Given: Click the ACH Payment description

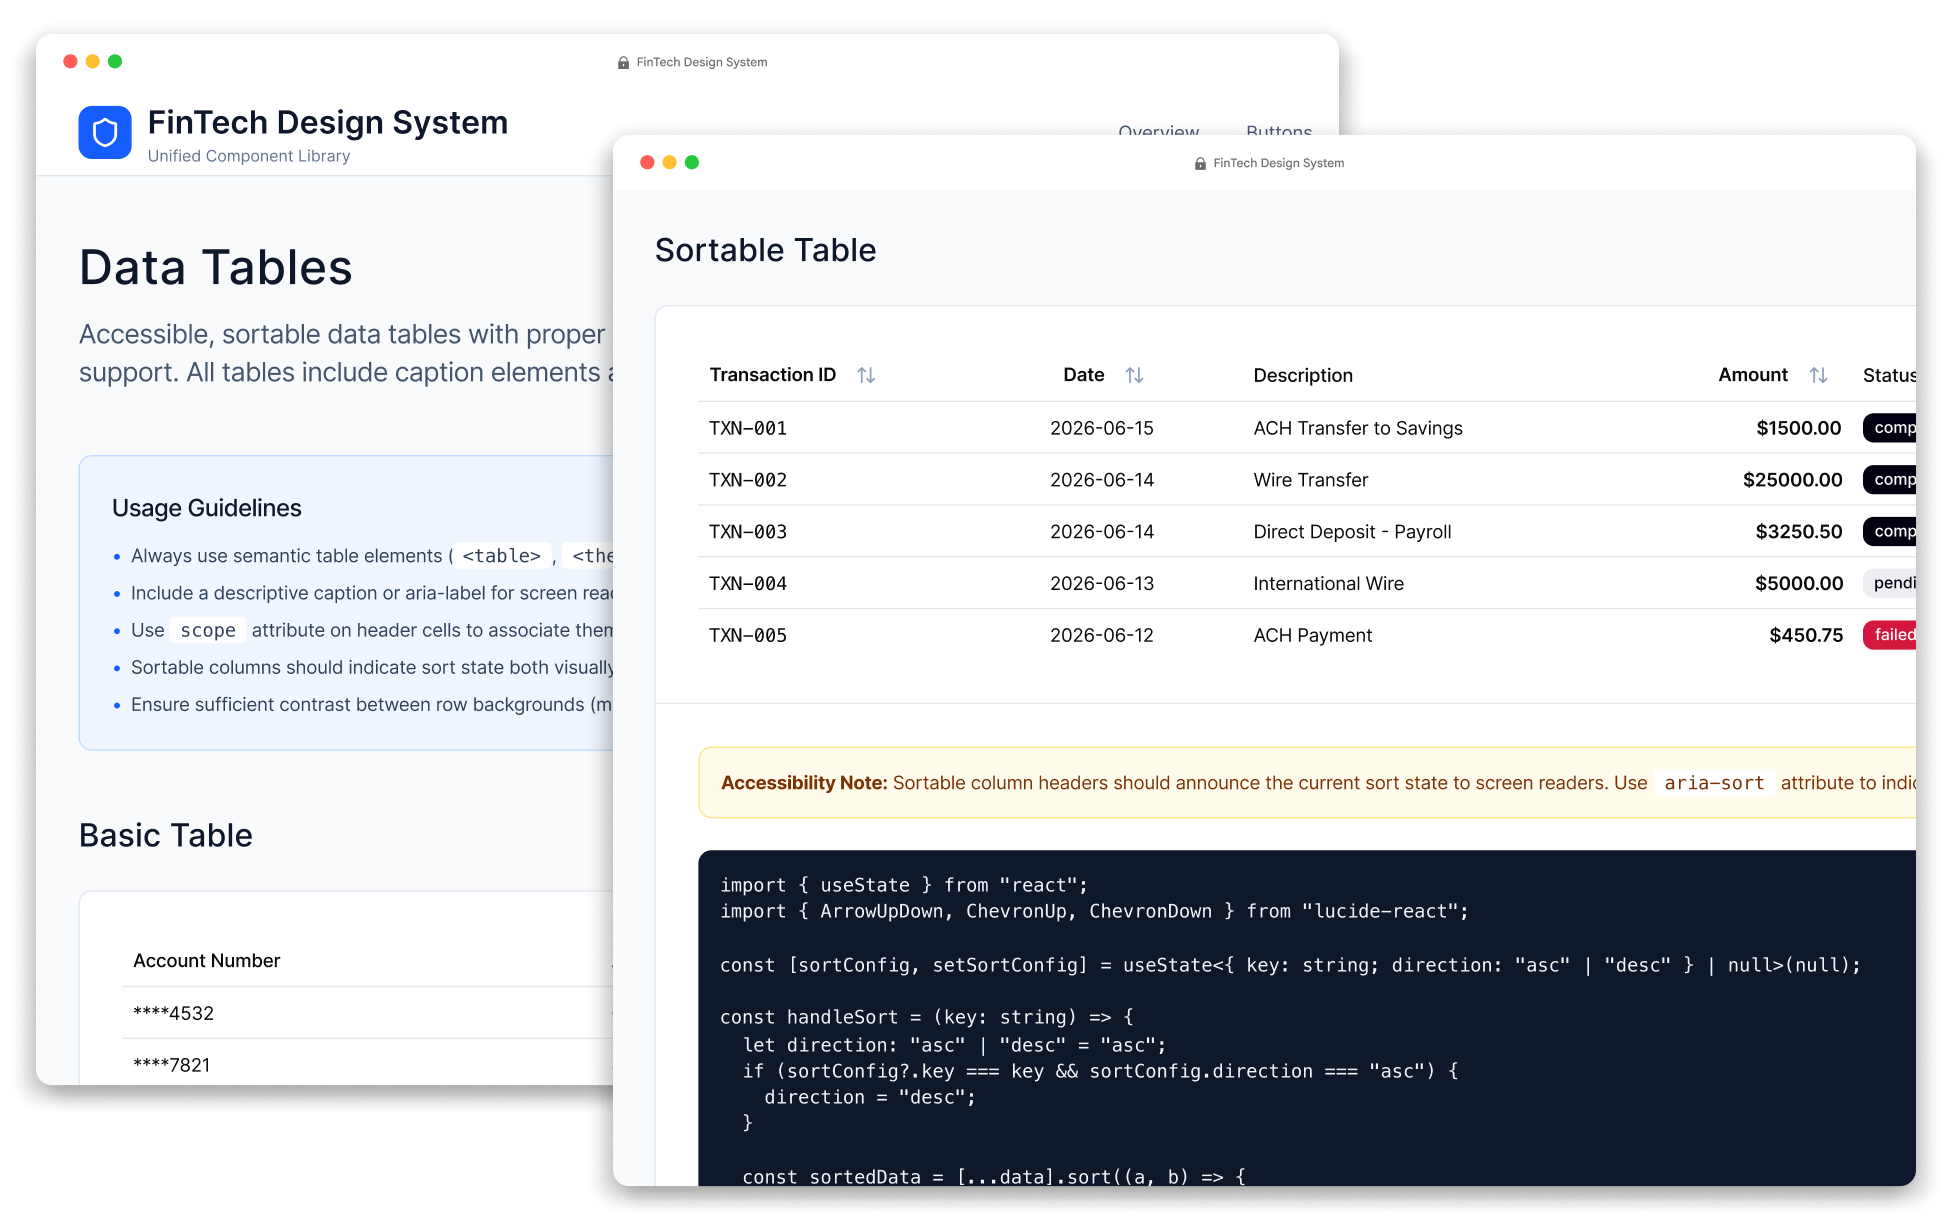Looking at the screenshot, I should tap(1313, 636).
